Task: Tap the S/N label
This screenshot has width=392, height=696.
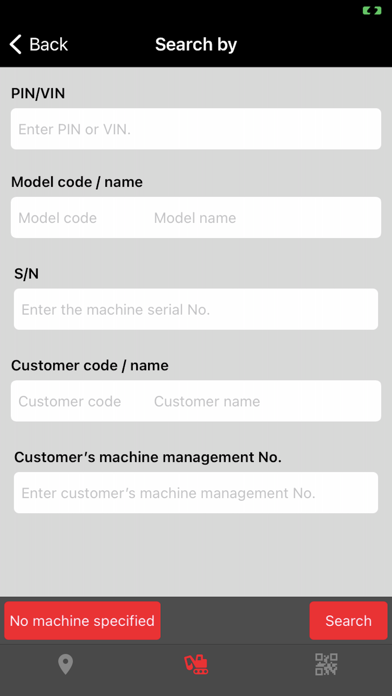Action: (x=26, y=274)
